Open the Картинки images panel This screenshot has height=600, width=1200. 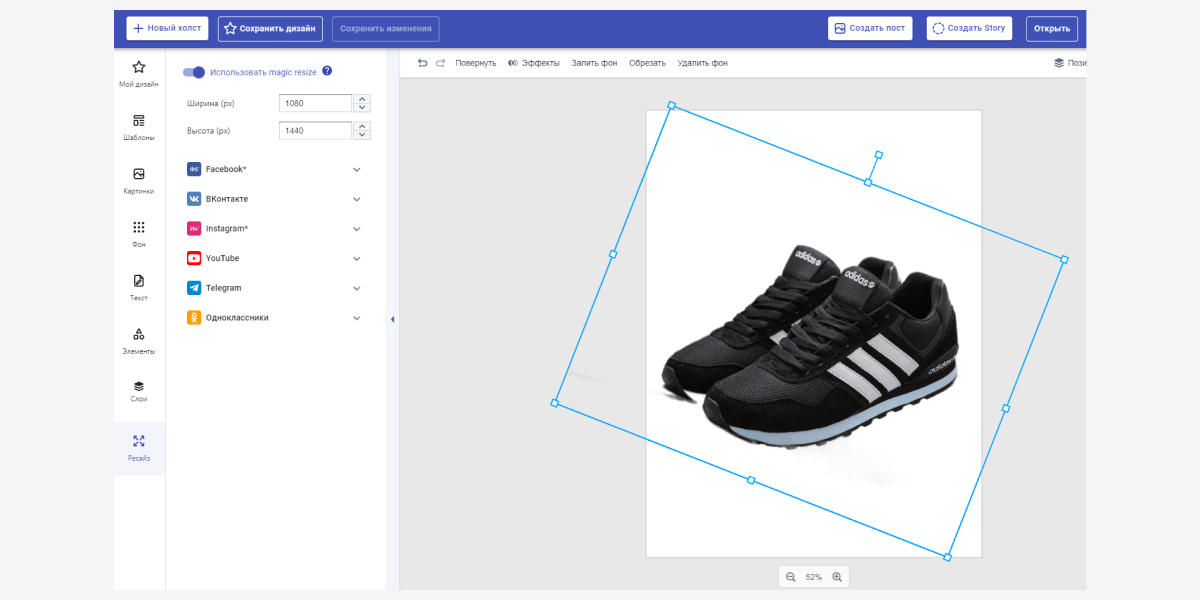(x=139, y=181)
